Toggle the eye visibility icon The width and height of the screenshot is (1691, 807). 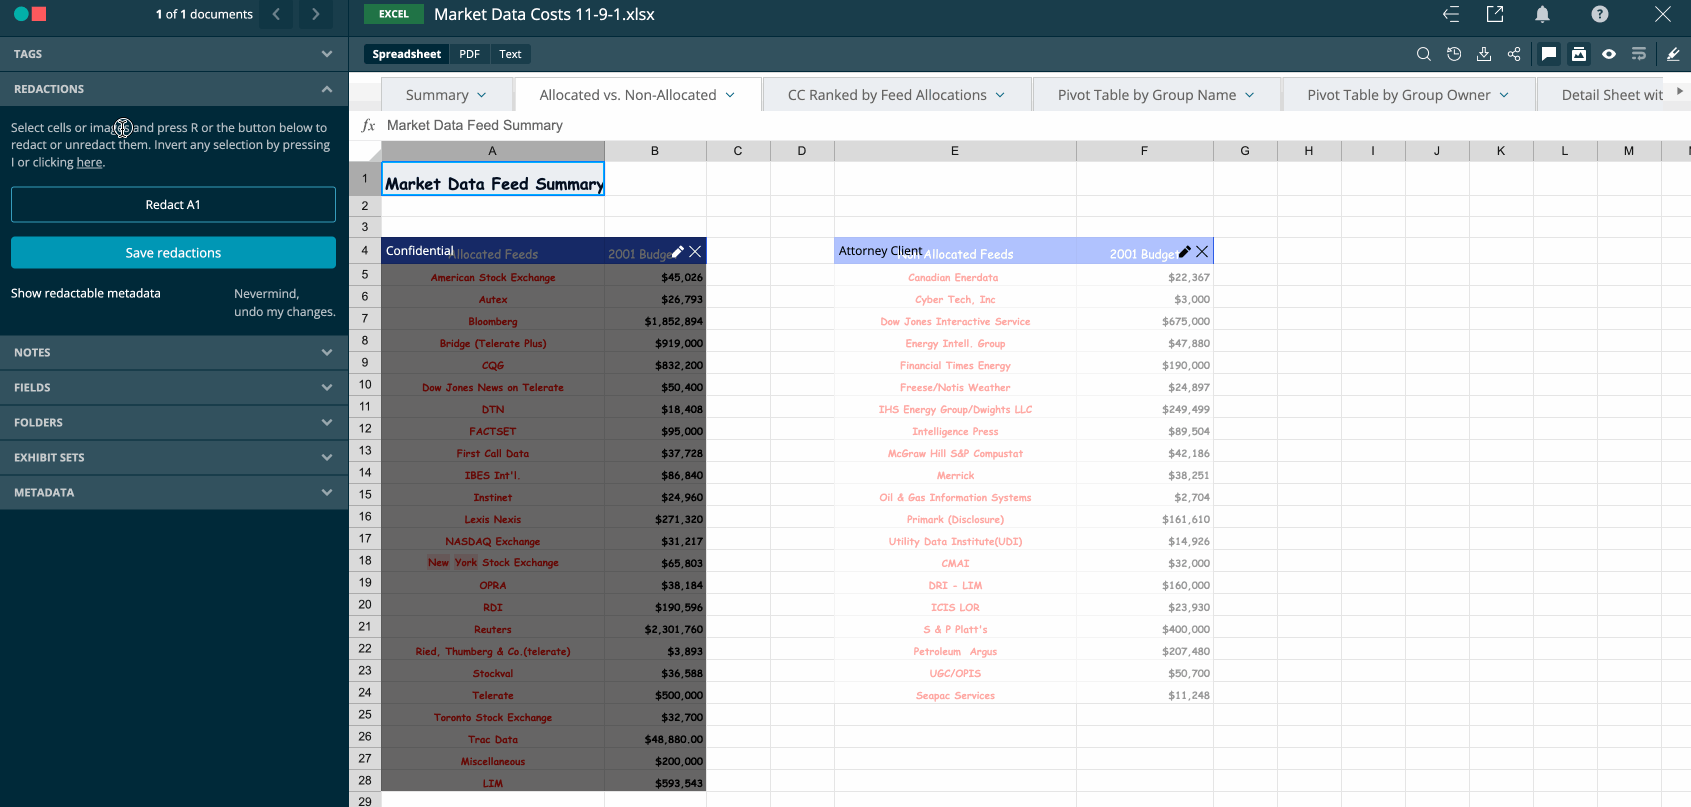pos(1609,54)
